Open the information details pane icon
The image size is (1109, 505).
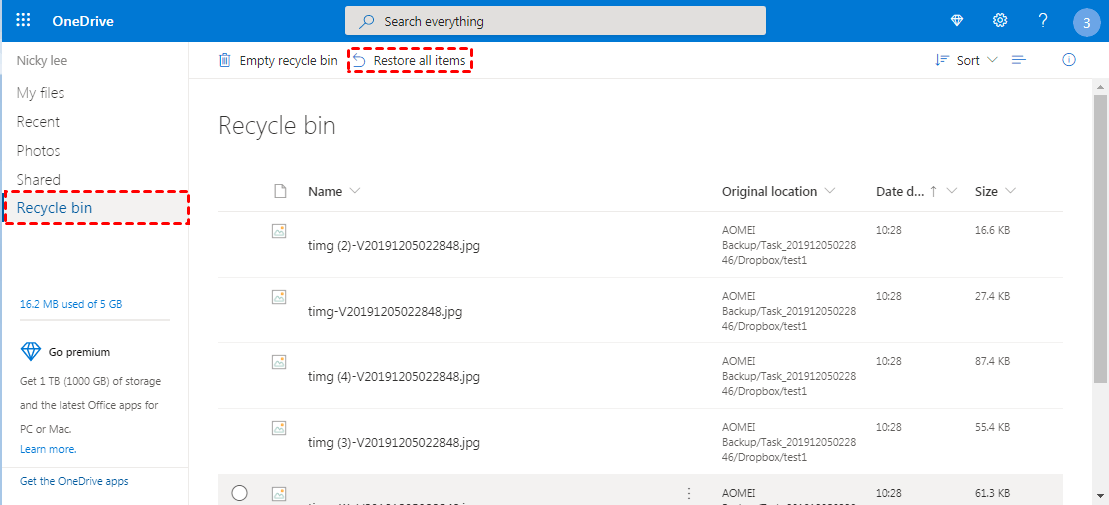point(1069,60)
